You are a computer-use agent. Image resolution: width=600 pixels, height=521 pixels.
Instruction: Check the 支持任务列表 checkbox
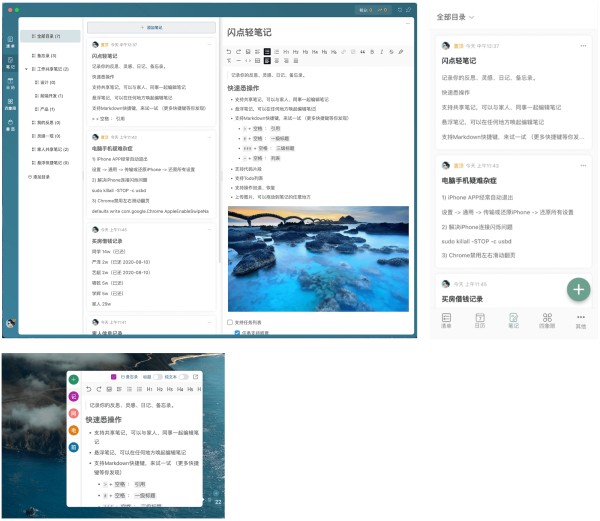tap(230, 322)
